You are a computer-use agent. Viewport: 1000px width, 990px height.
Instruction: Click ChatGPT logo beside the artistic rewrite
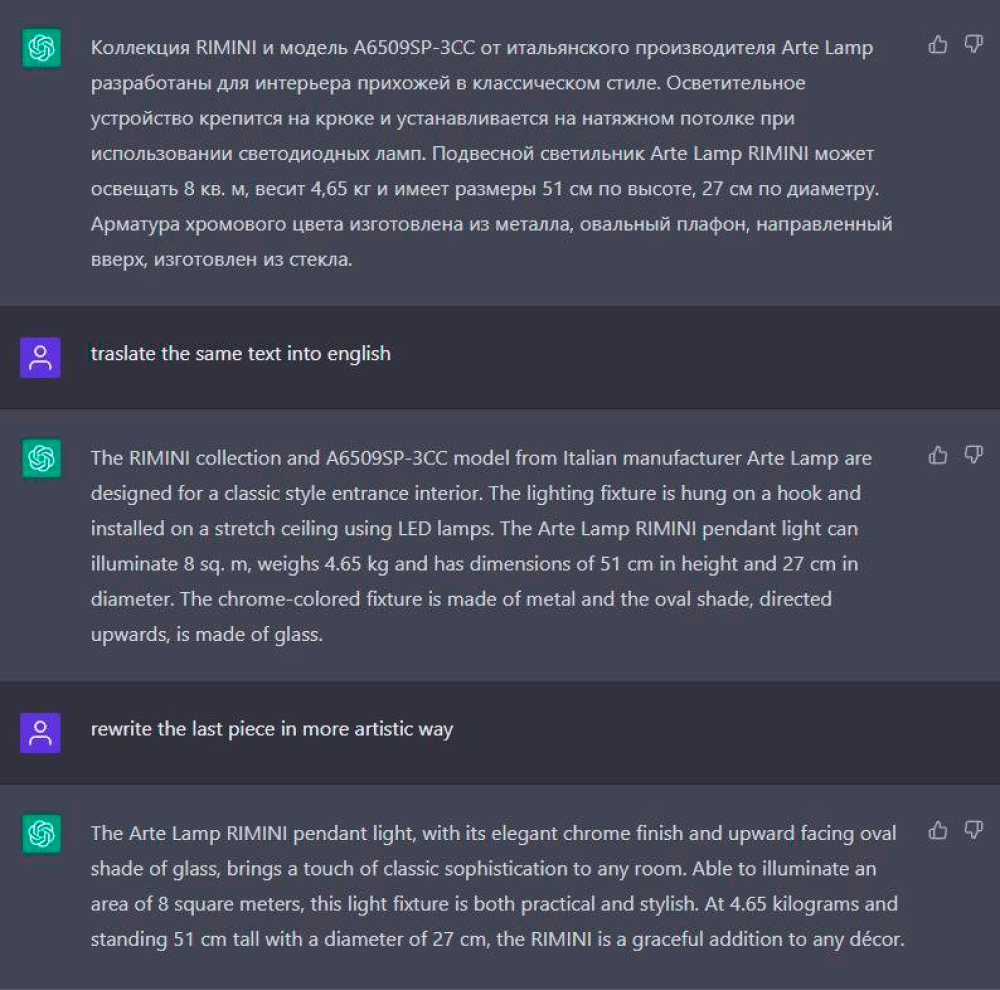41,833
